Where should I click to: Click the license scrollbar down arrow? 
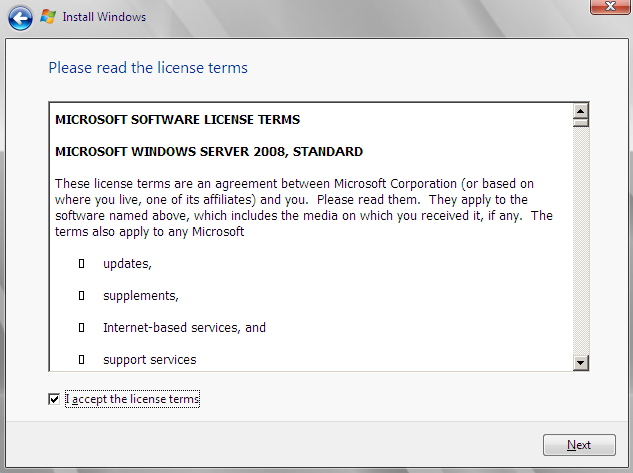[581, 363]
